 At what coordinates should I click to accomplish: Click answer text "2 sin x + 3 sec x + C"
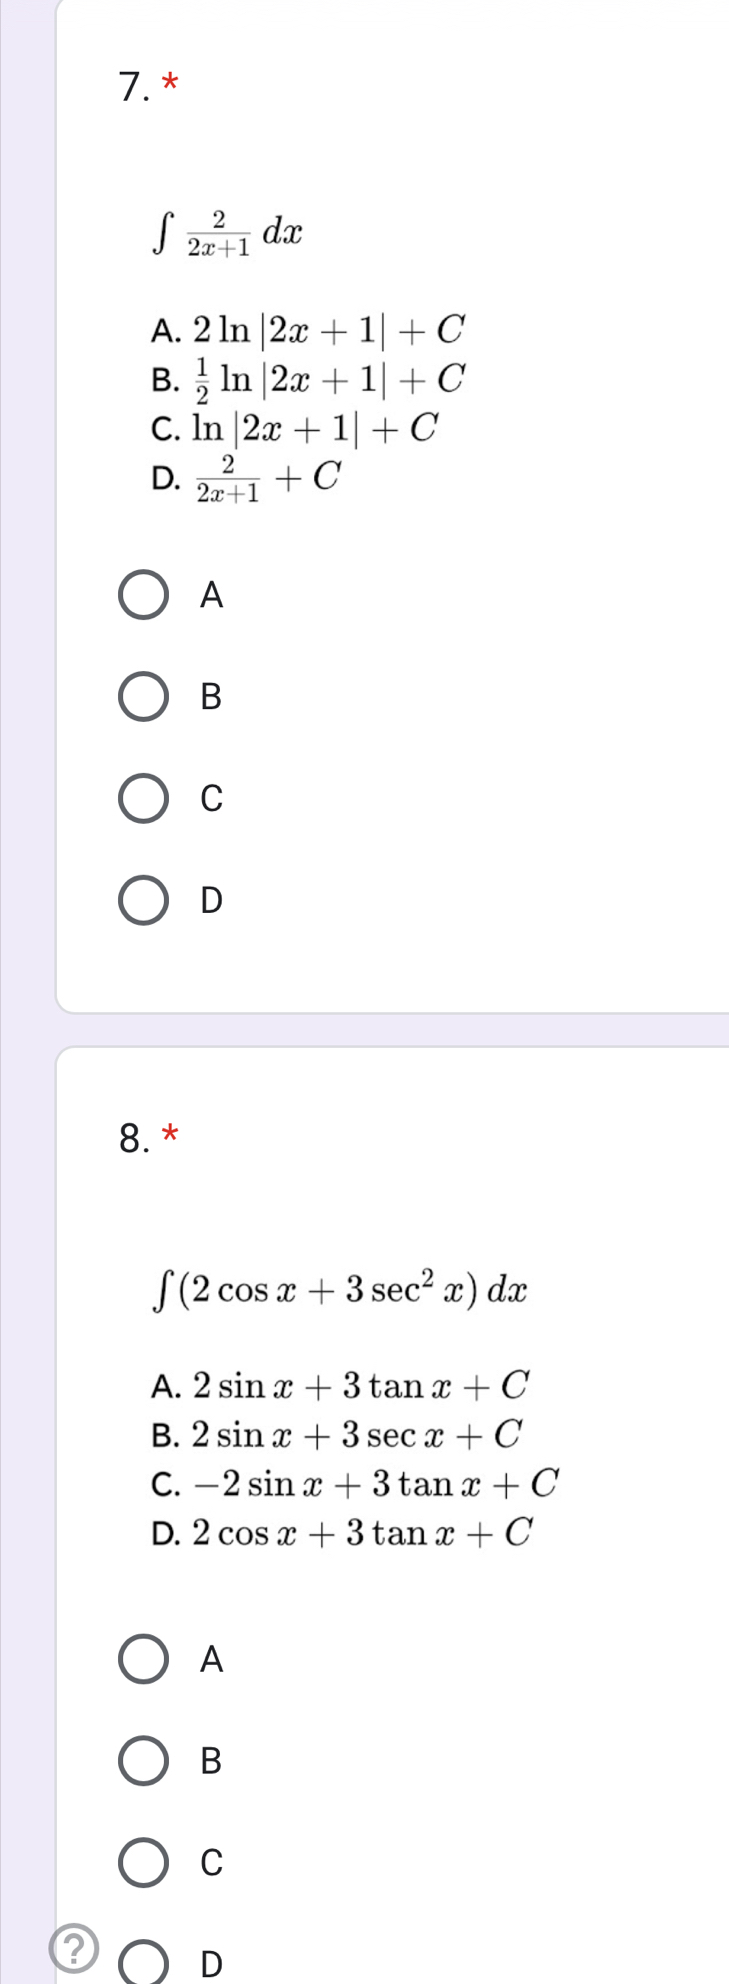pyautogui.click(x=357, y=1435)
